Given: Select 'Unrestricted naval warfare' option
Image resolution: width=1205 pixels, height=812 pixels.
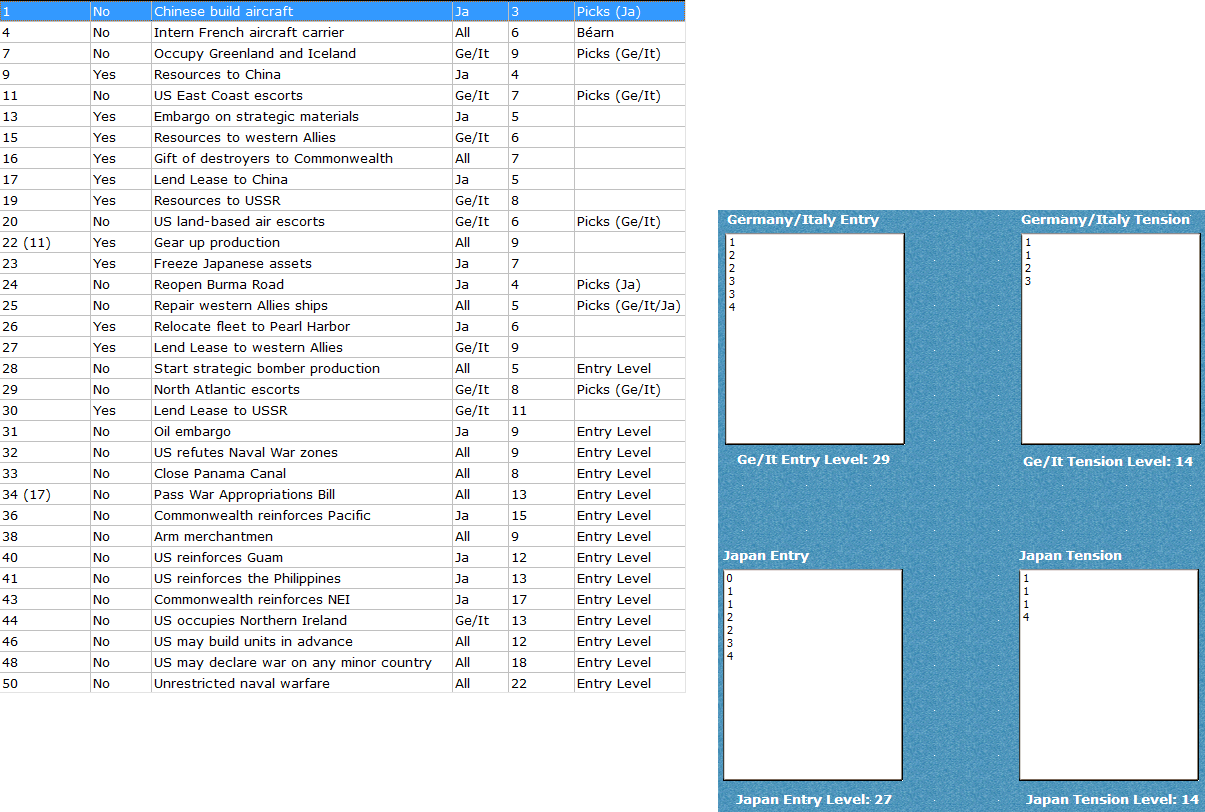Looking at the screenshot, I should click(x=343, y=683).
